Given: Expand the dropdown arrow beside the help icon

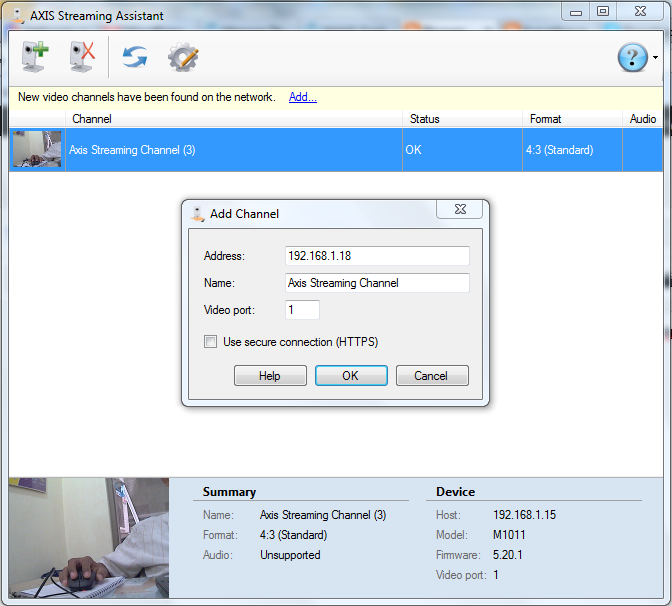Looking at the screenshot, I should 656,57.
